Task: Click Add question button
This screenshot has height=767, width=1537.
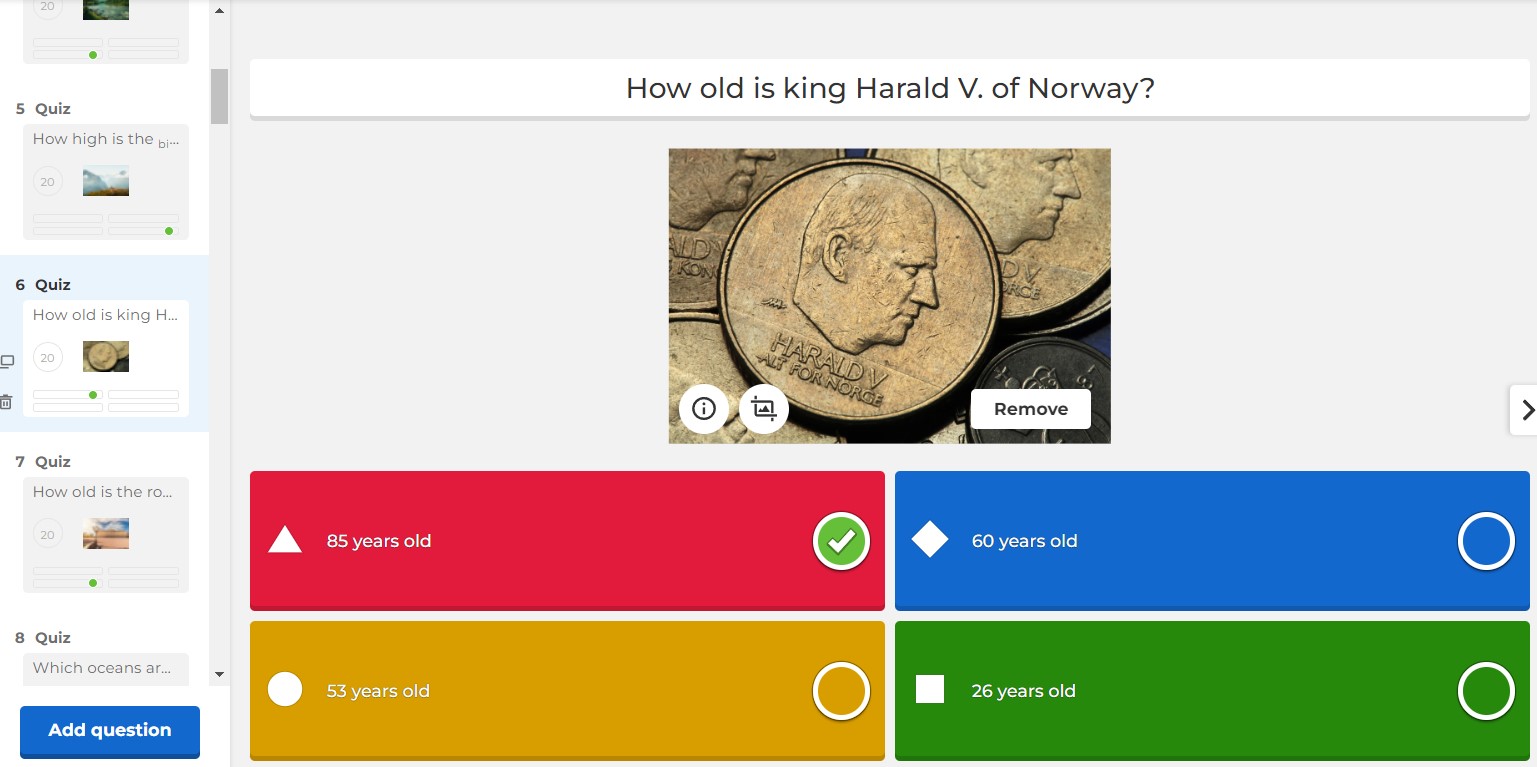Action: coord(110,730)
